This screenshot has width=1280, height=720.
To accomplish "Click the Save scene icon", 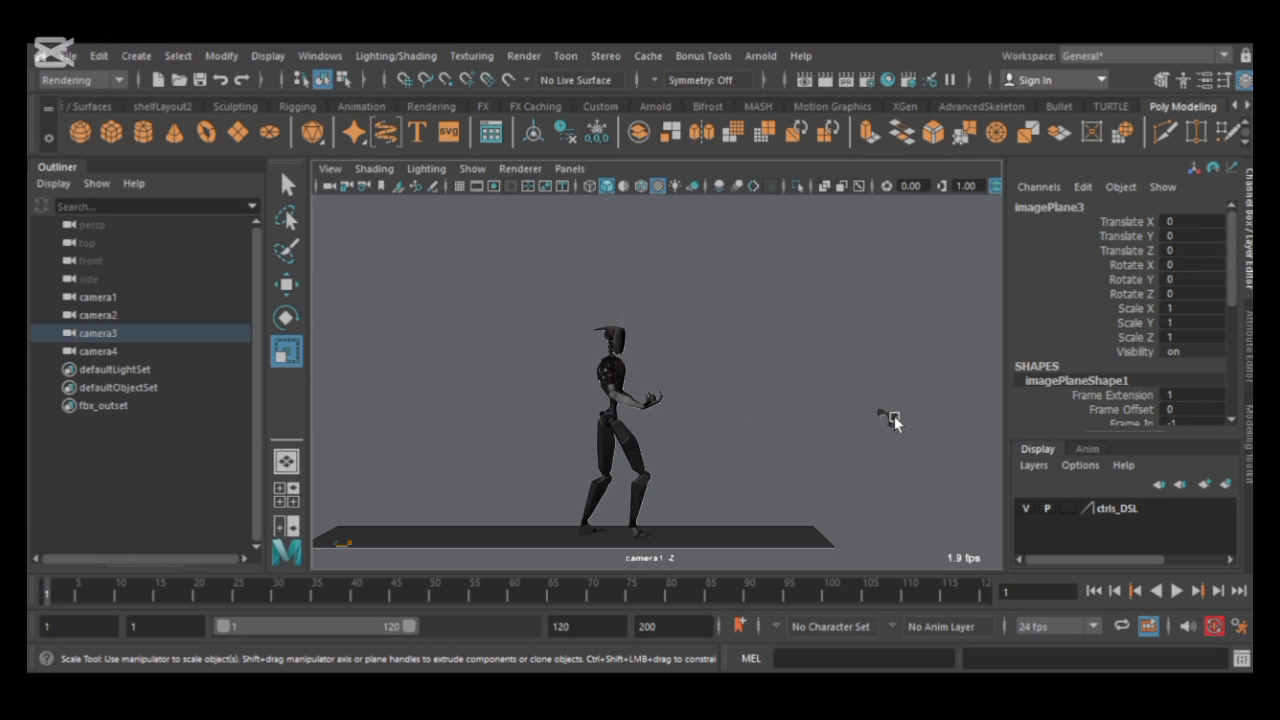I will coord(199,80).
